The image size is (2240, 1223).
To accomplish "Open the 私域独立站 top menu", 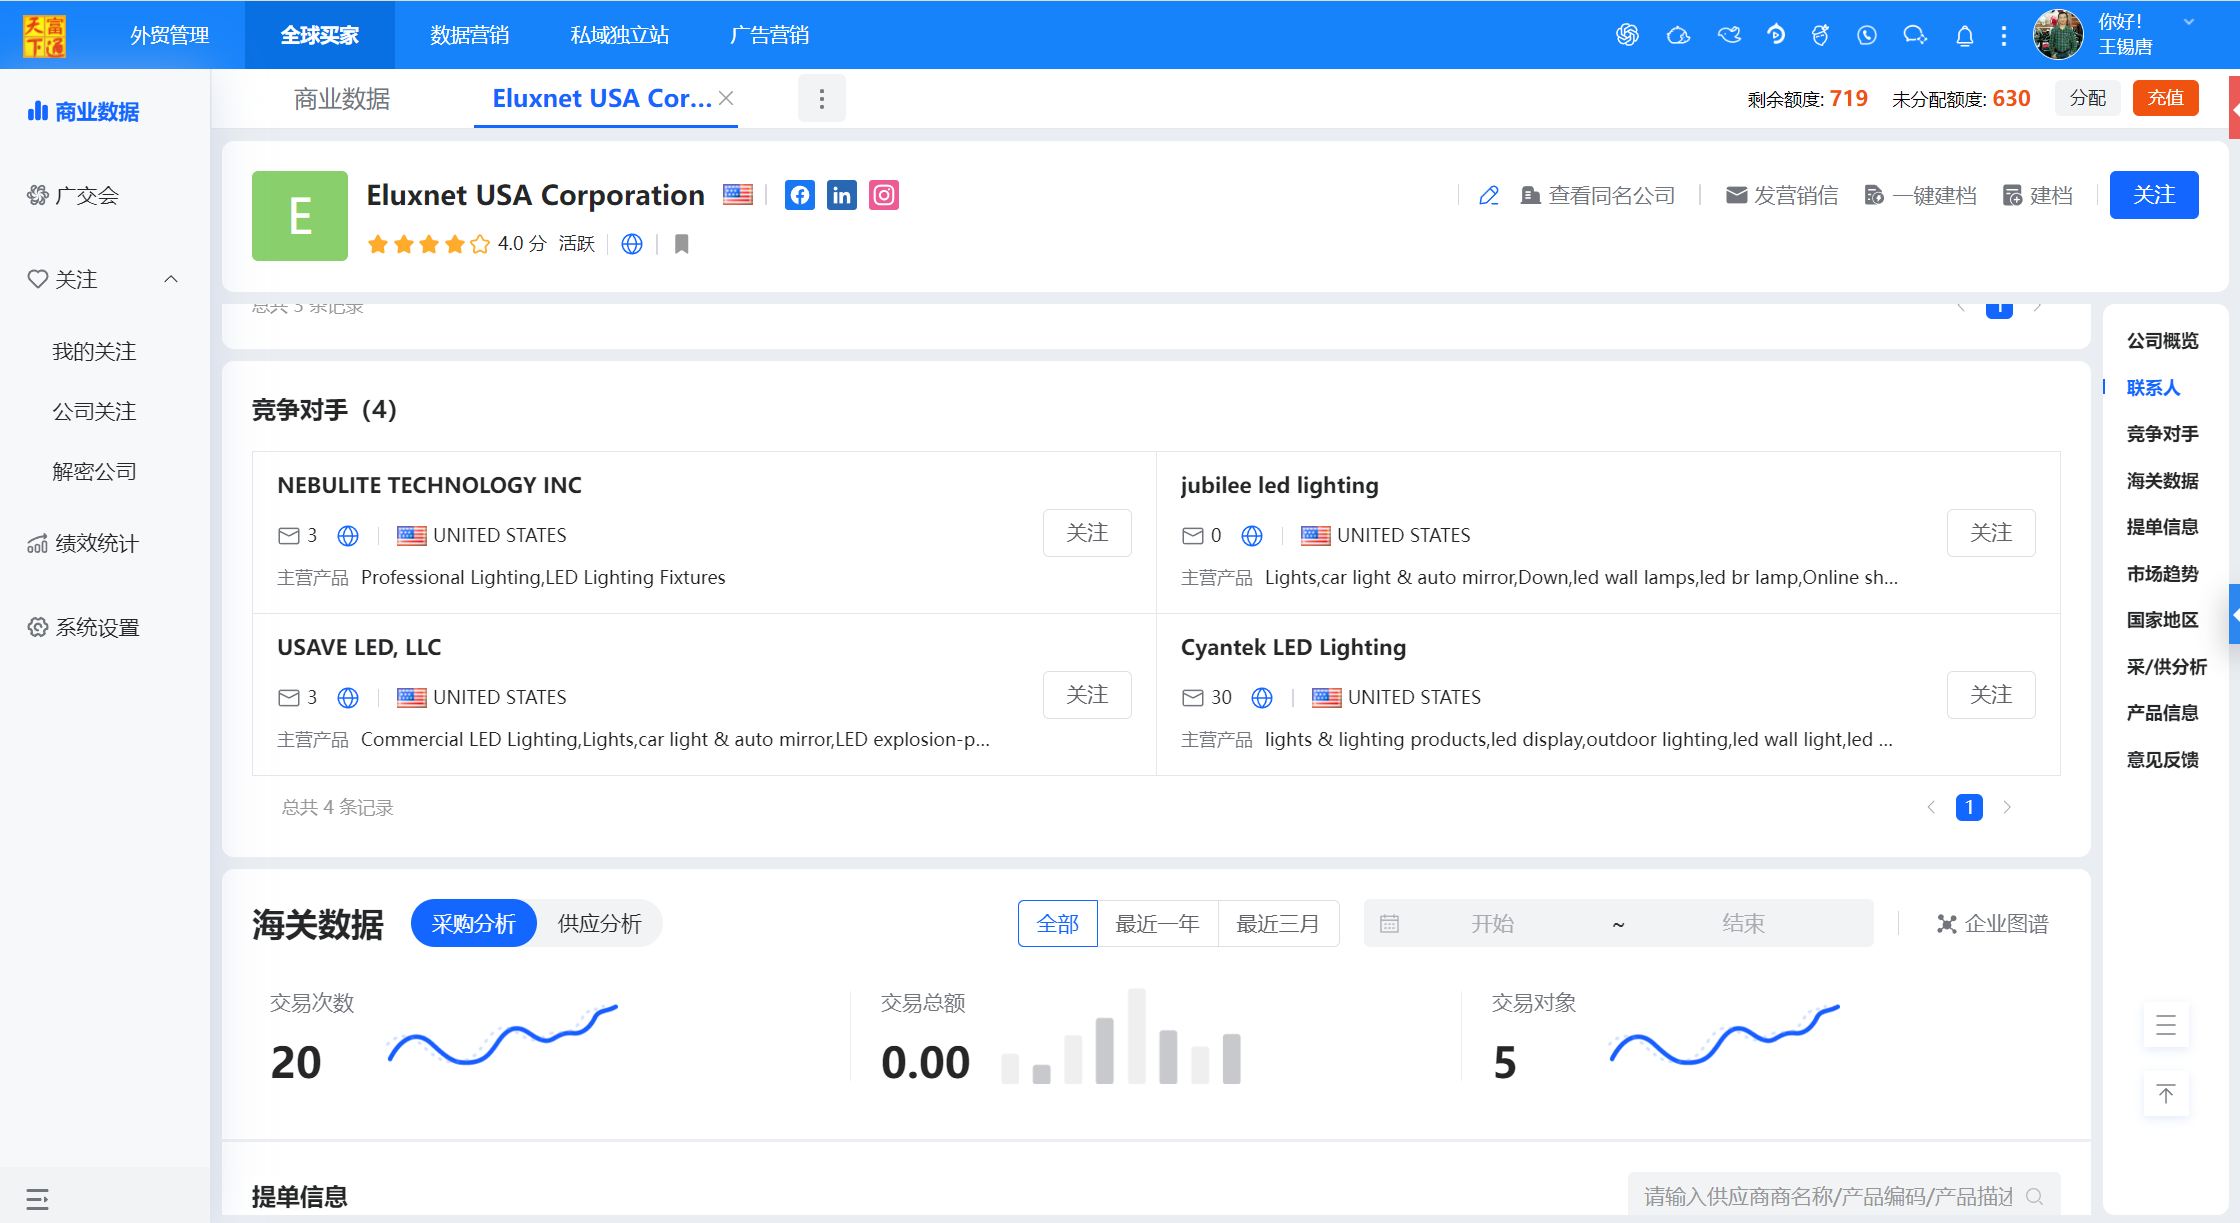I will (620, 35).
